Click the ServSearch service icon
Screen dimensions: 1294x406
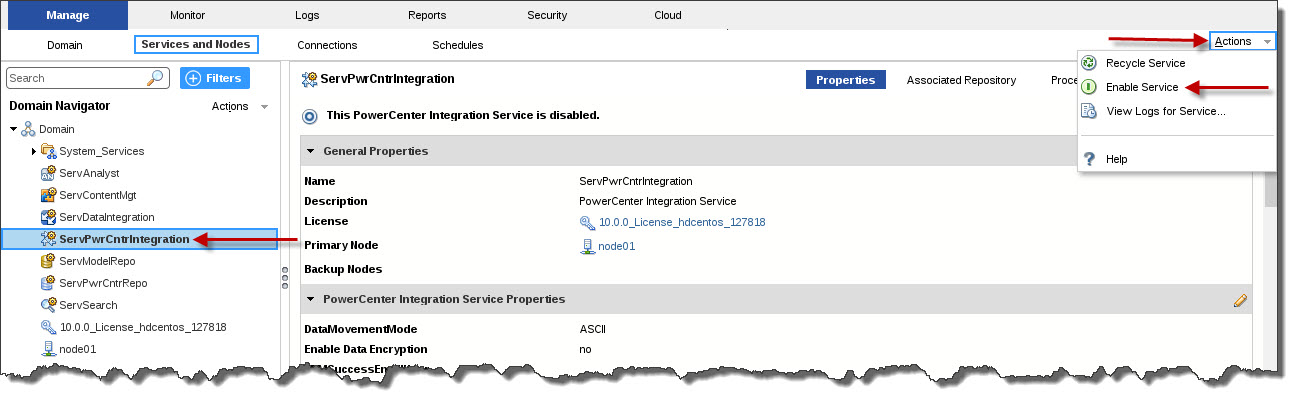click(x=48, y=305)
